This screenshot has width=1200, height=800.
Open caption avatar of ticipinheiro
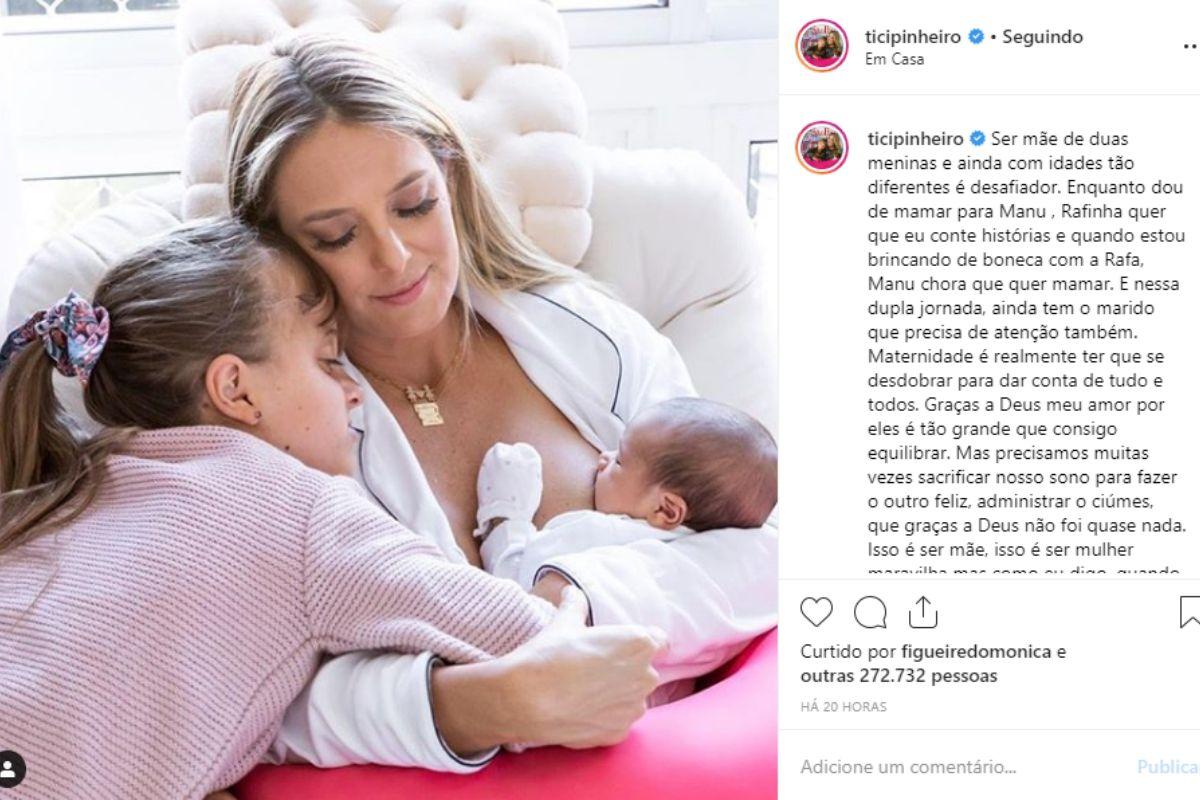coord(822,147)
